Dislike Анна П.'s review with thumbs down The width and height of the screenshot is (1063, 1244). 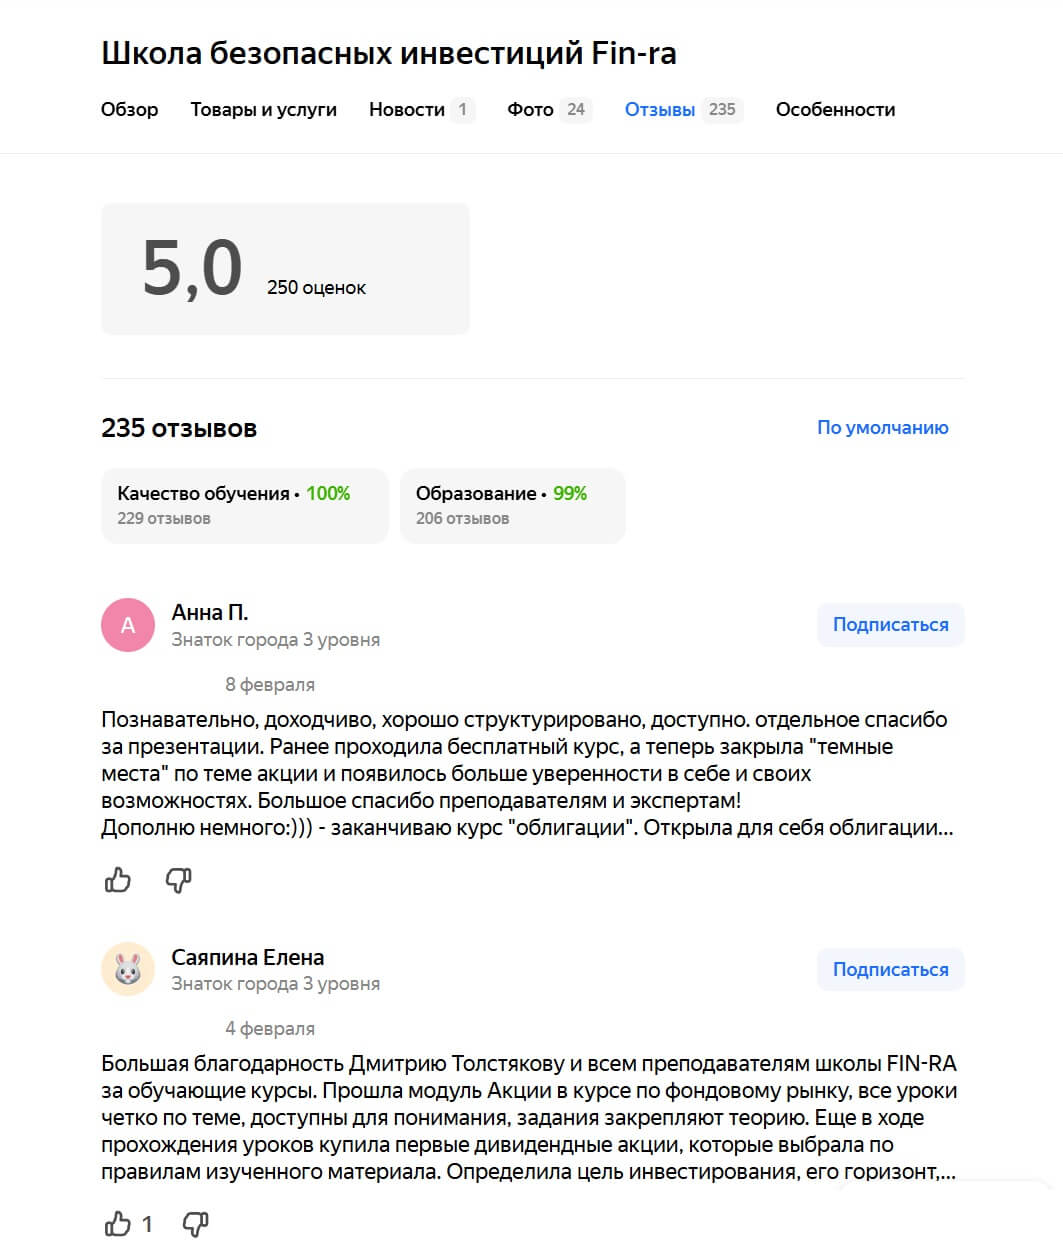pyautogui.click(x=178, y=880)
